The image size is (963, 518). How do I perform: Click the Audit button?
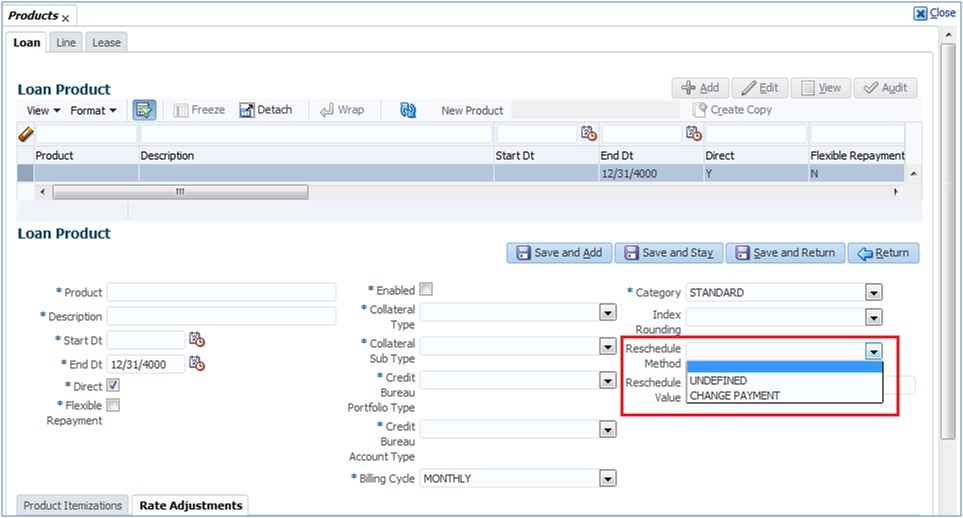(x=885, y=88)
